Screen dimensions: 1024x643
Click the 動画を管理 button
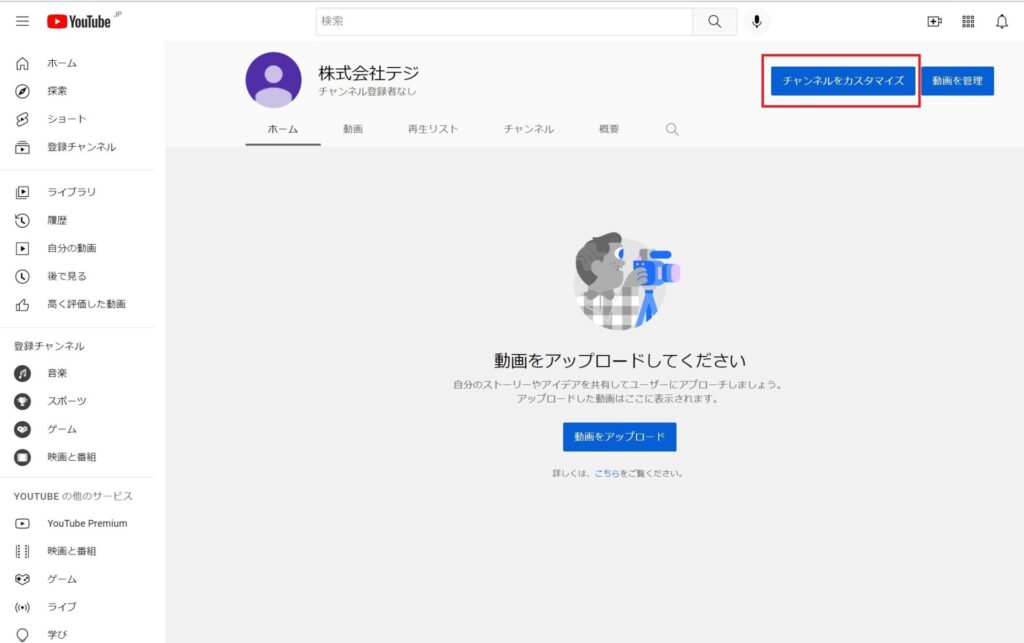(x=957, y=81)
